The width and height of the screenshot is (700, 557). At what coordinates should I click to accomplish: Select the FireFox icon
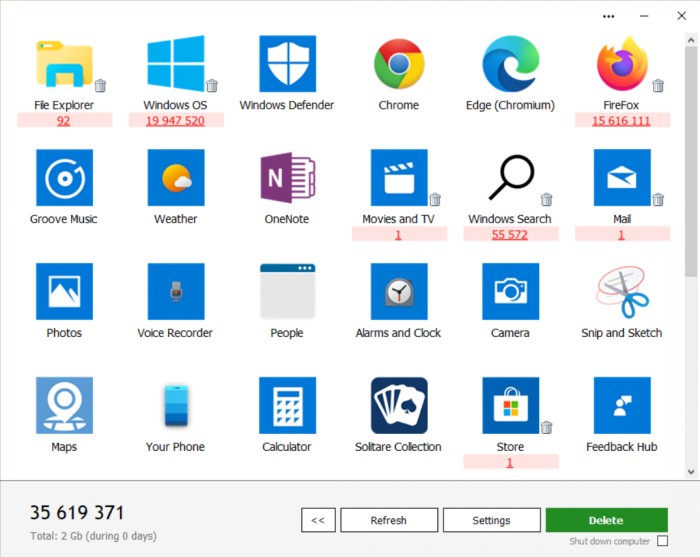pyautogui.click(x=622, y=63)
